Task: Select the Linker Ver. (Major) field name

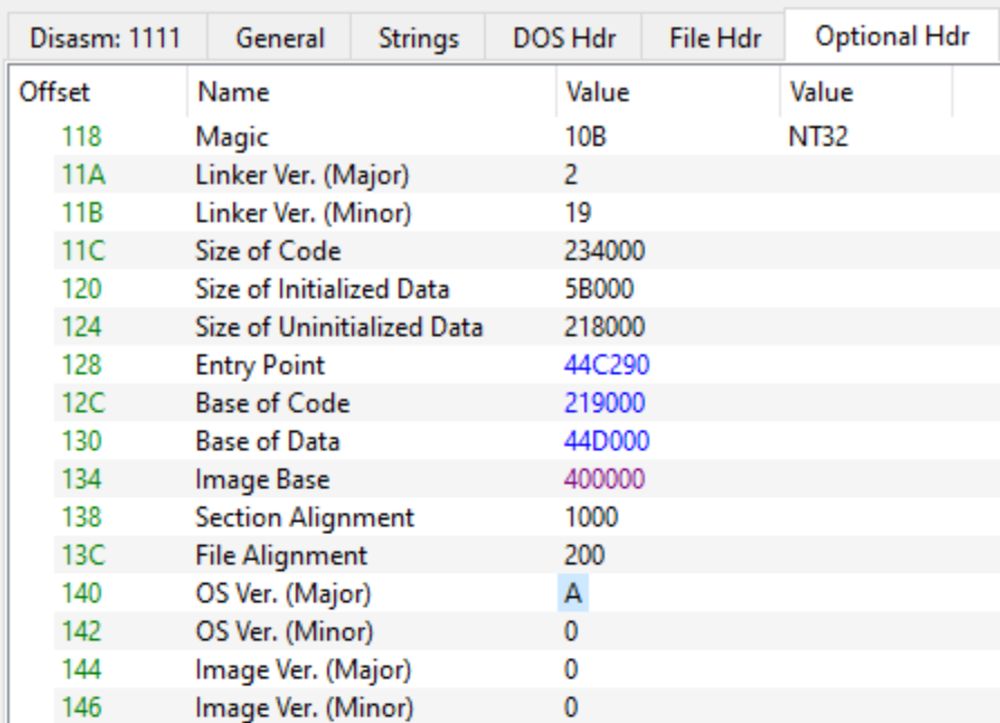Action: tap(302, 175)
